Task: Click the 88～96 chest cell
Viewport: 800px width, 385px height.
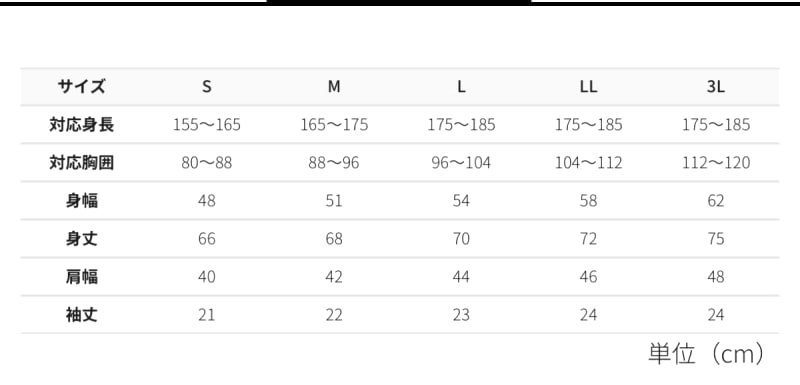Action: point(334,163)
